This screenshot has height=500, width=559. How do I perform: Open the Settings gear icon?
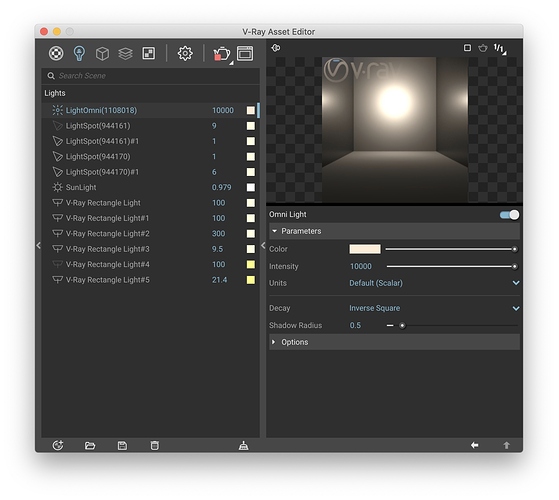[x=185, y=53]
